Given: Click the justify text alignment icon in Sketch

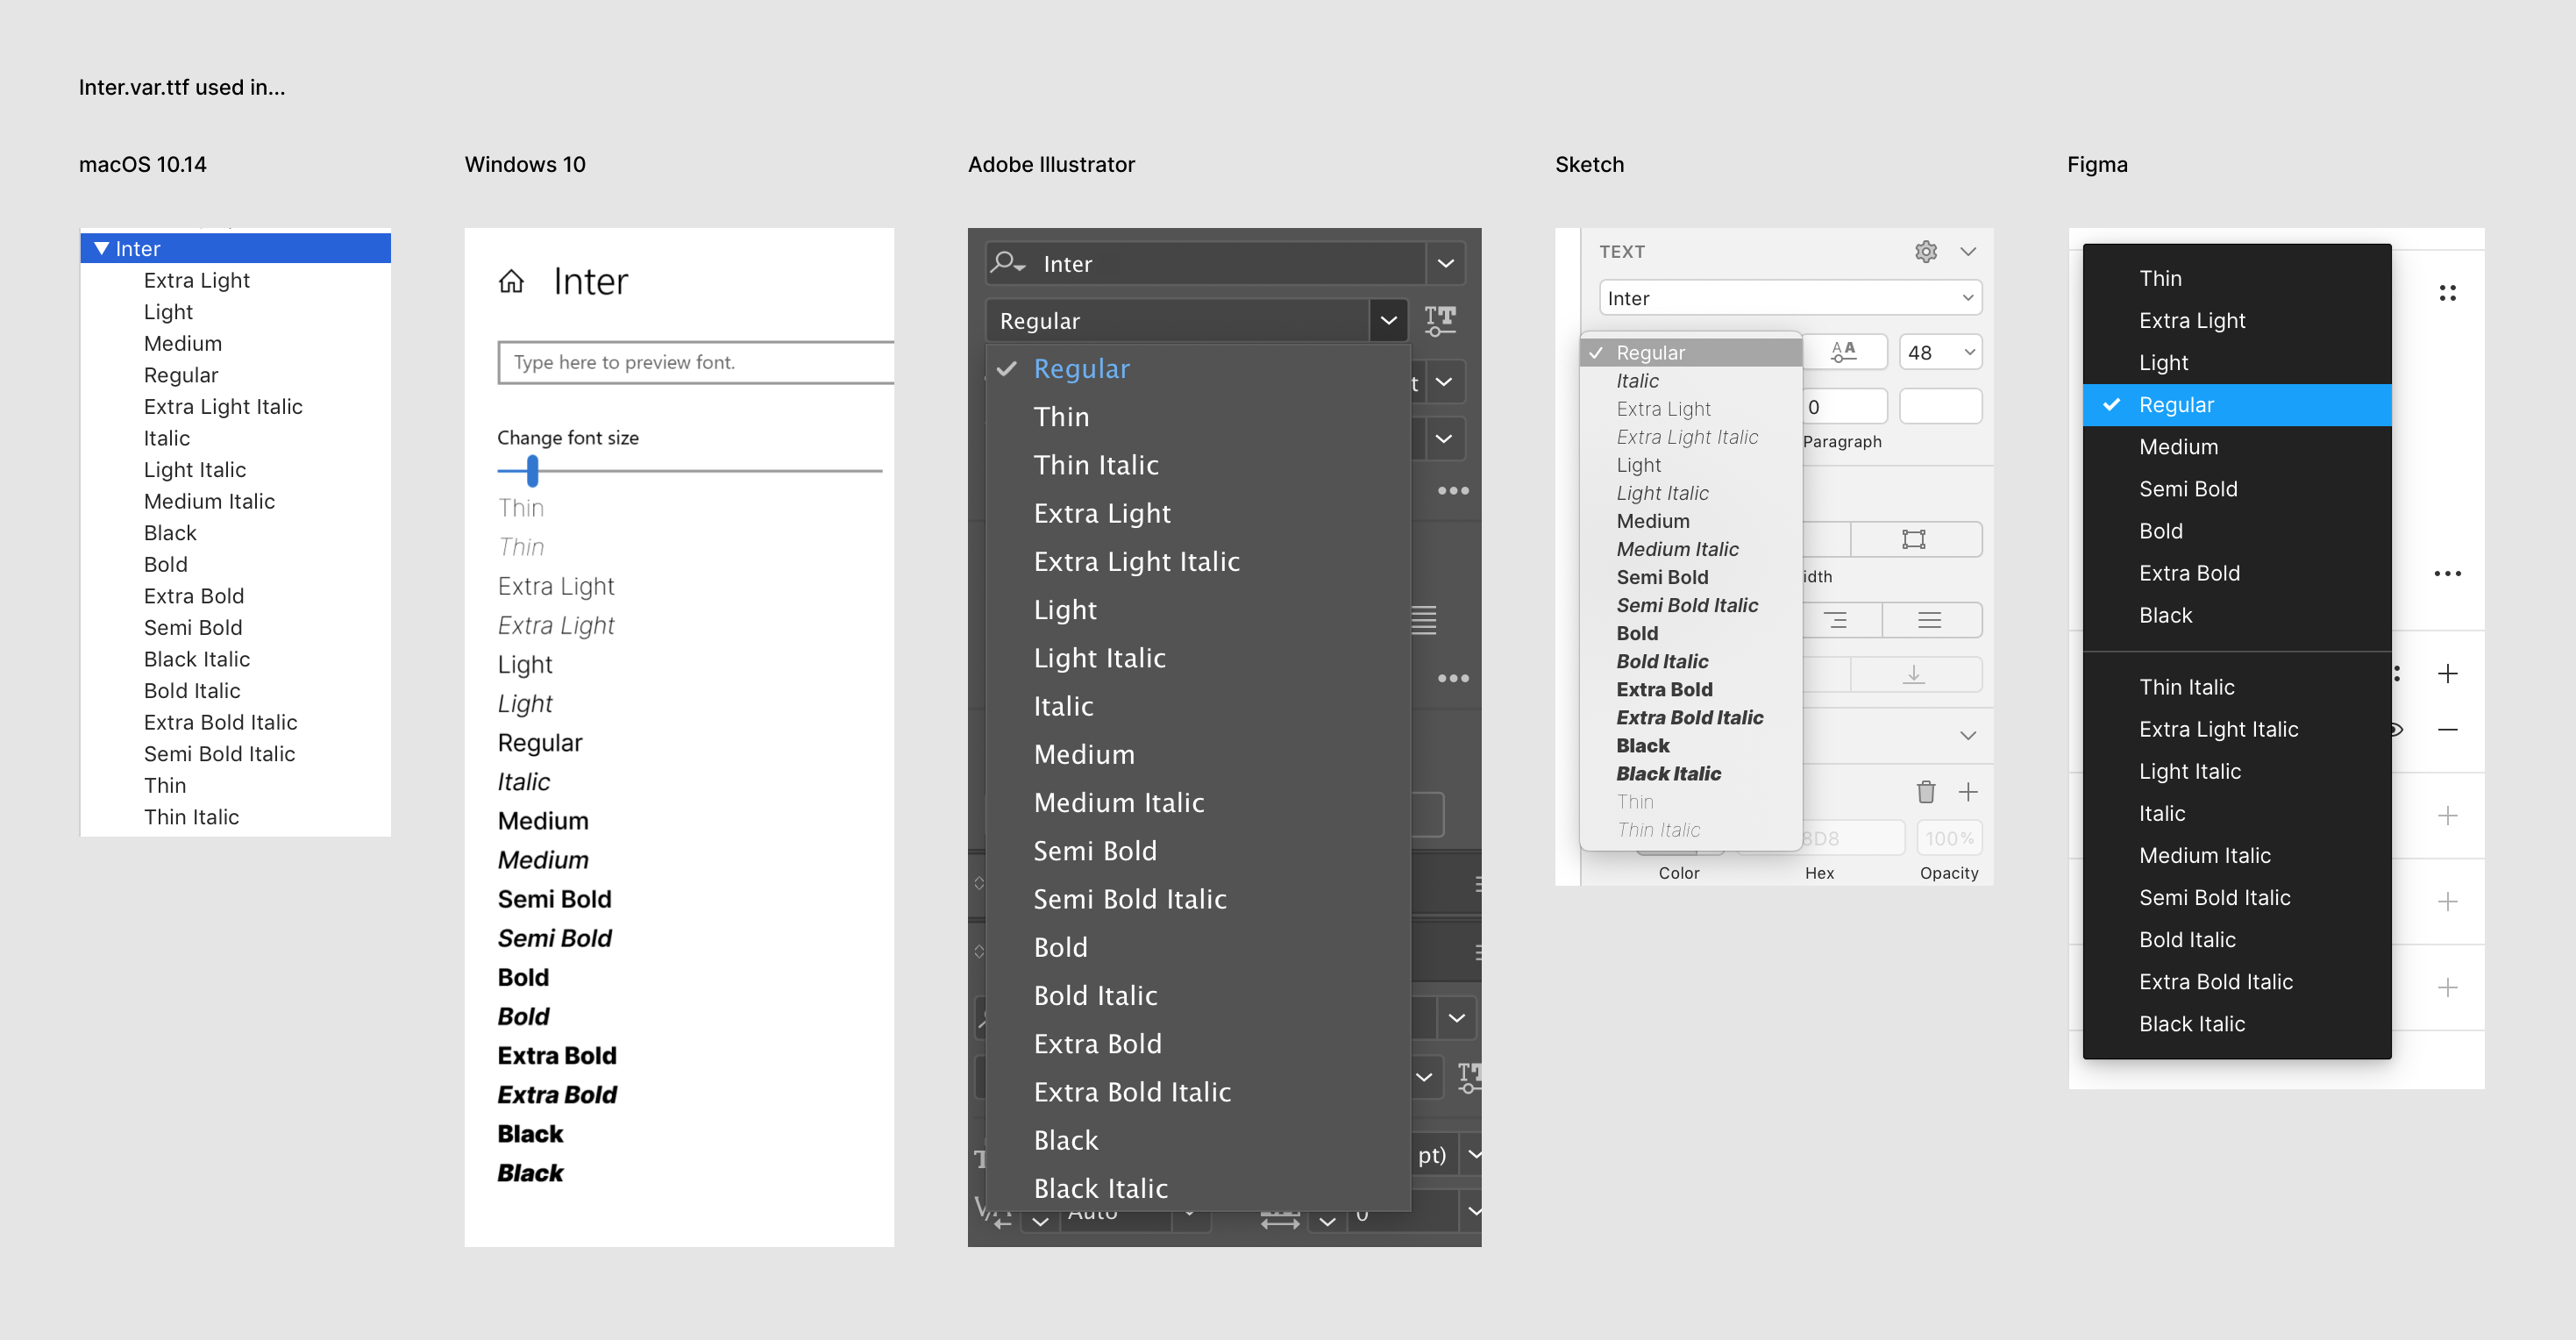Looking at the screenshot, I should (x=1929, y=621).
